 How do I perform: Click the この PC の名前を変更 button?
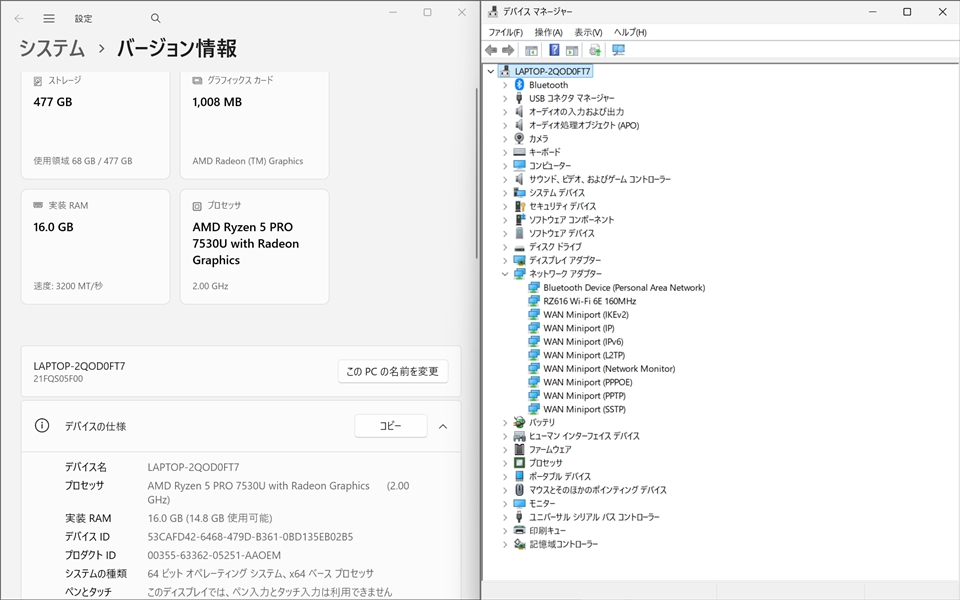pyautogui.click(x=392, y=372)
